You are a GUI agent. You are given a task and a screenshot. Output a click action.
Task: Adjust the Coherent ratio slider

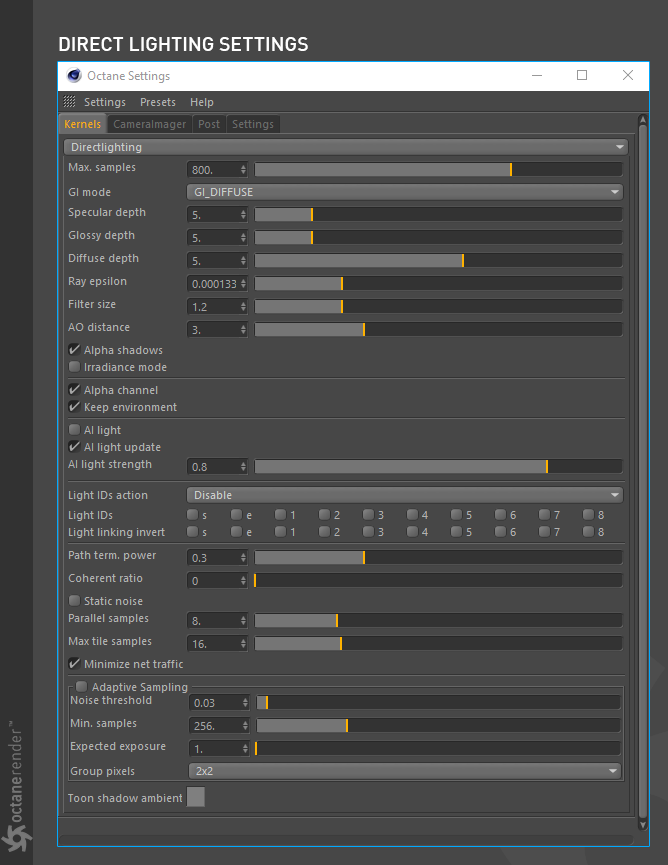point(438,580)
